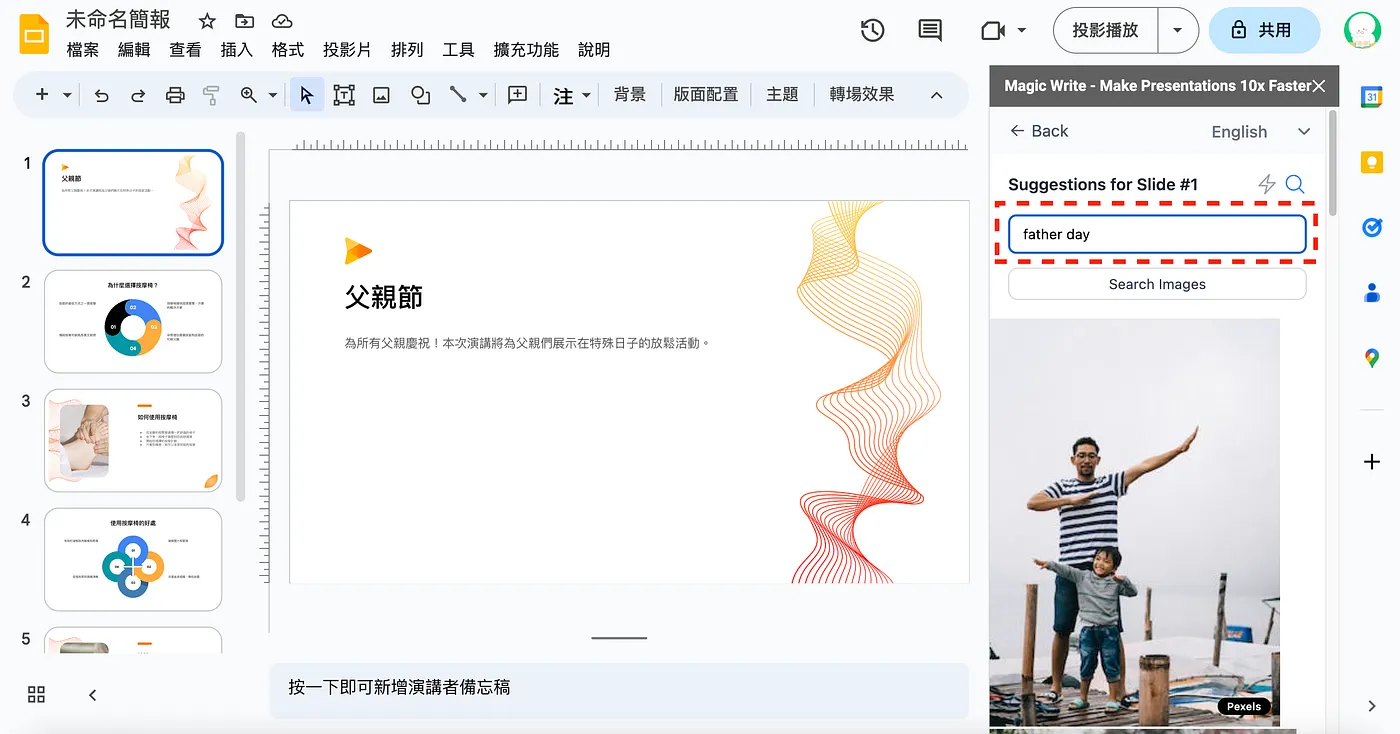
Task: Click the Search Images button
Action: (x=1157, y=284)
